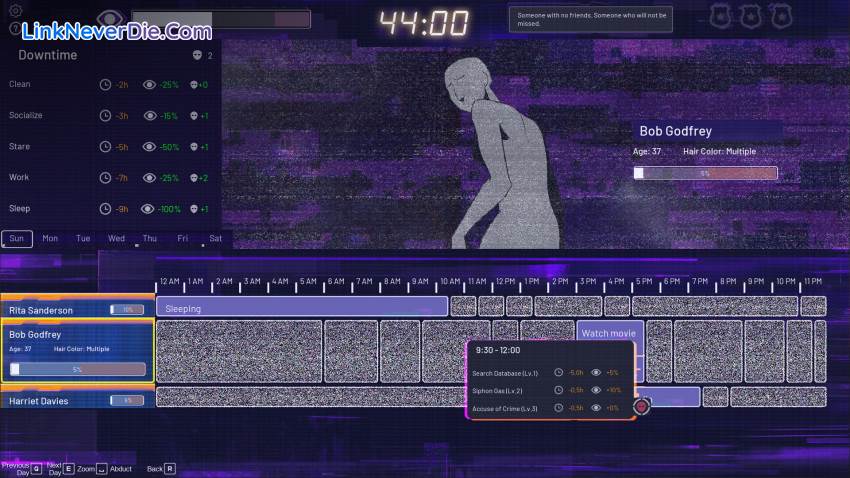Select the Watch movie timeline block
Viewport: 850px width, 478px height.
pos(609,333)
